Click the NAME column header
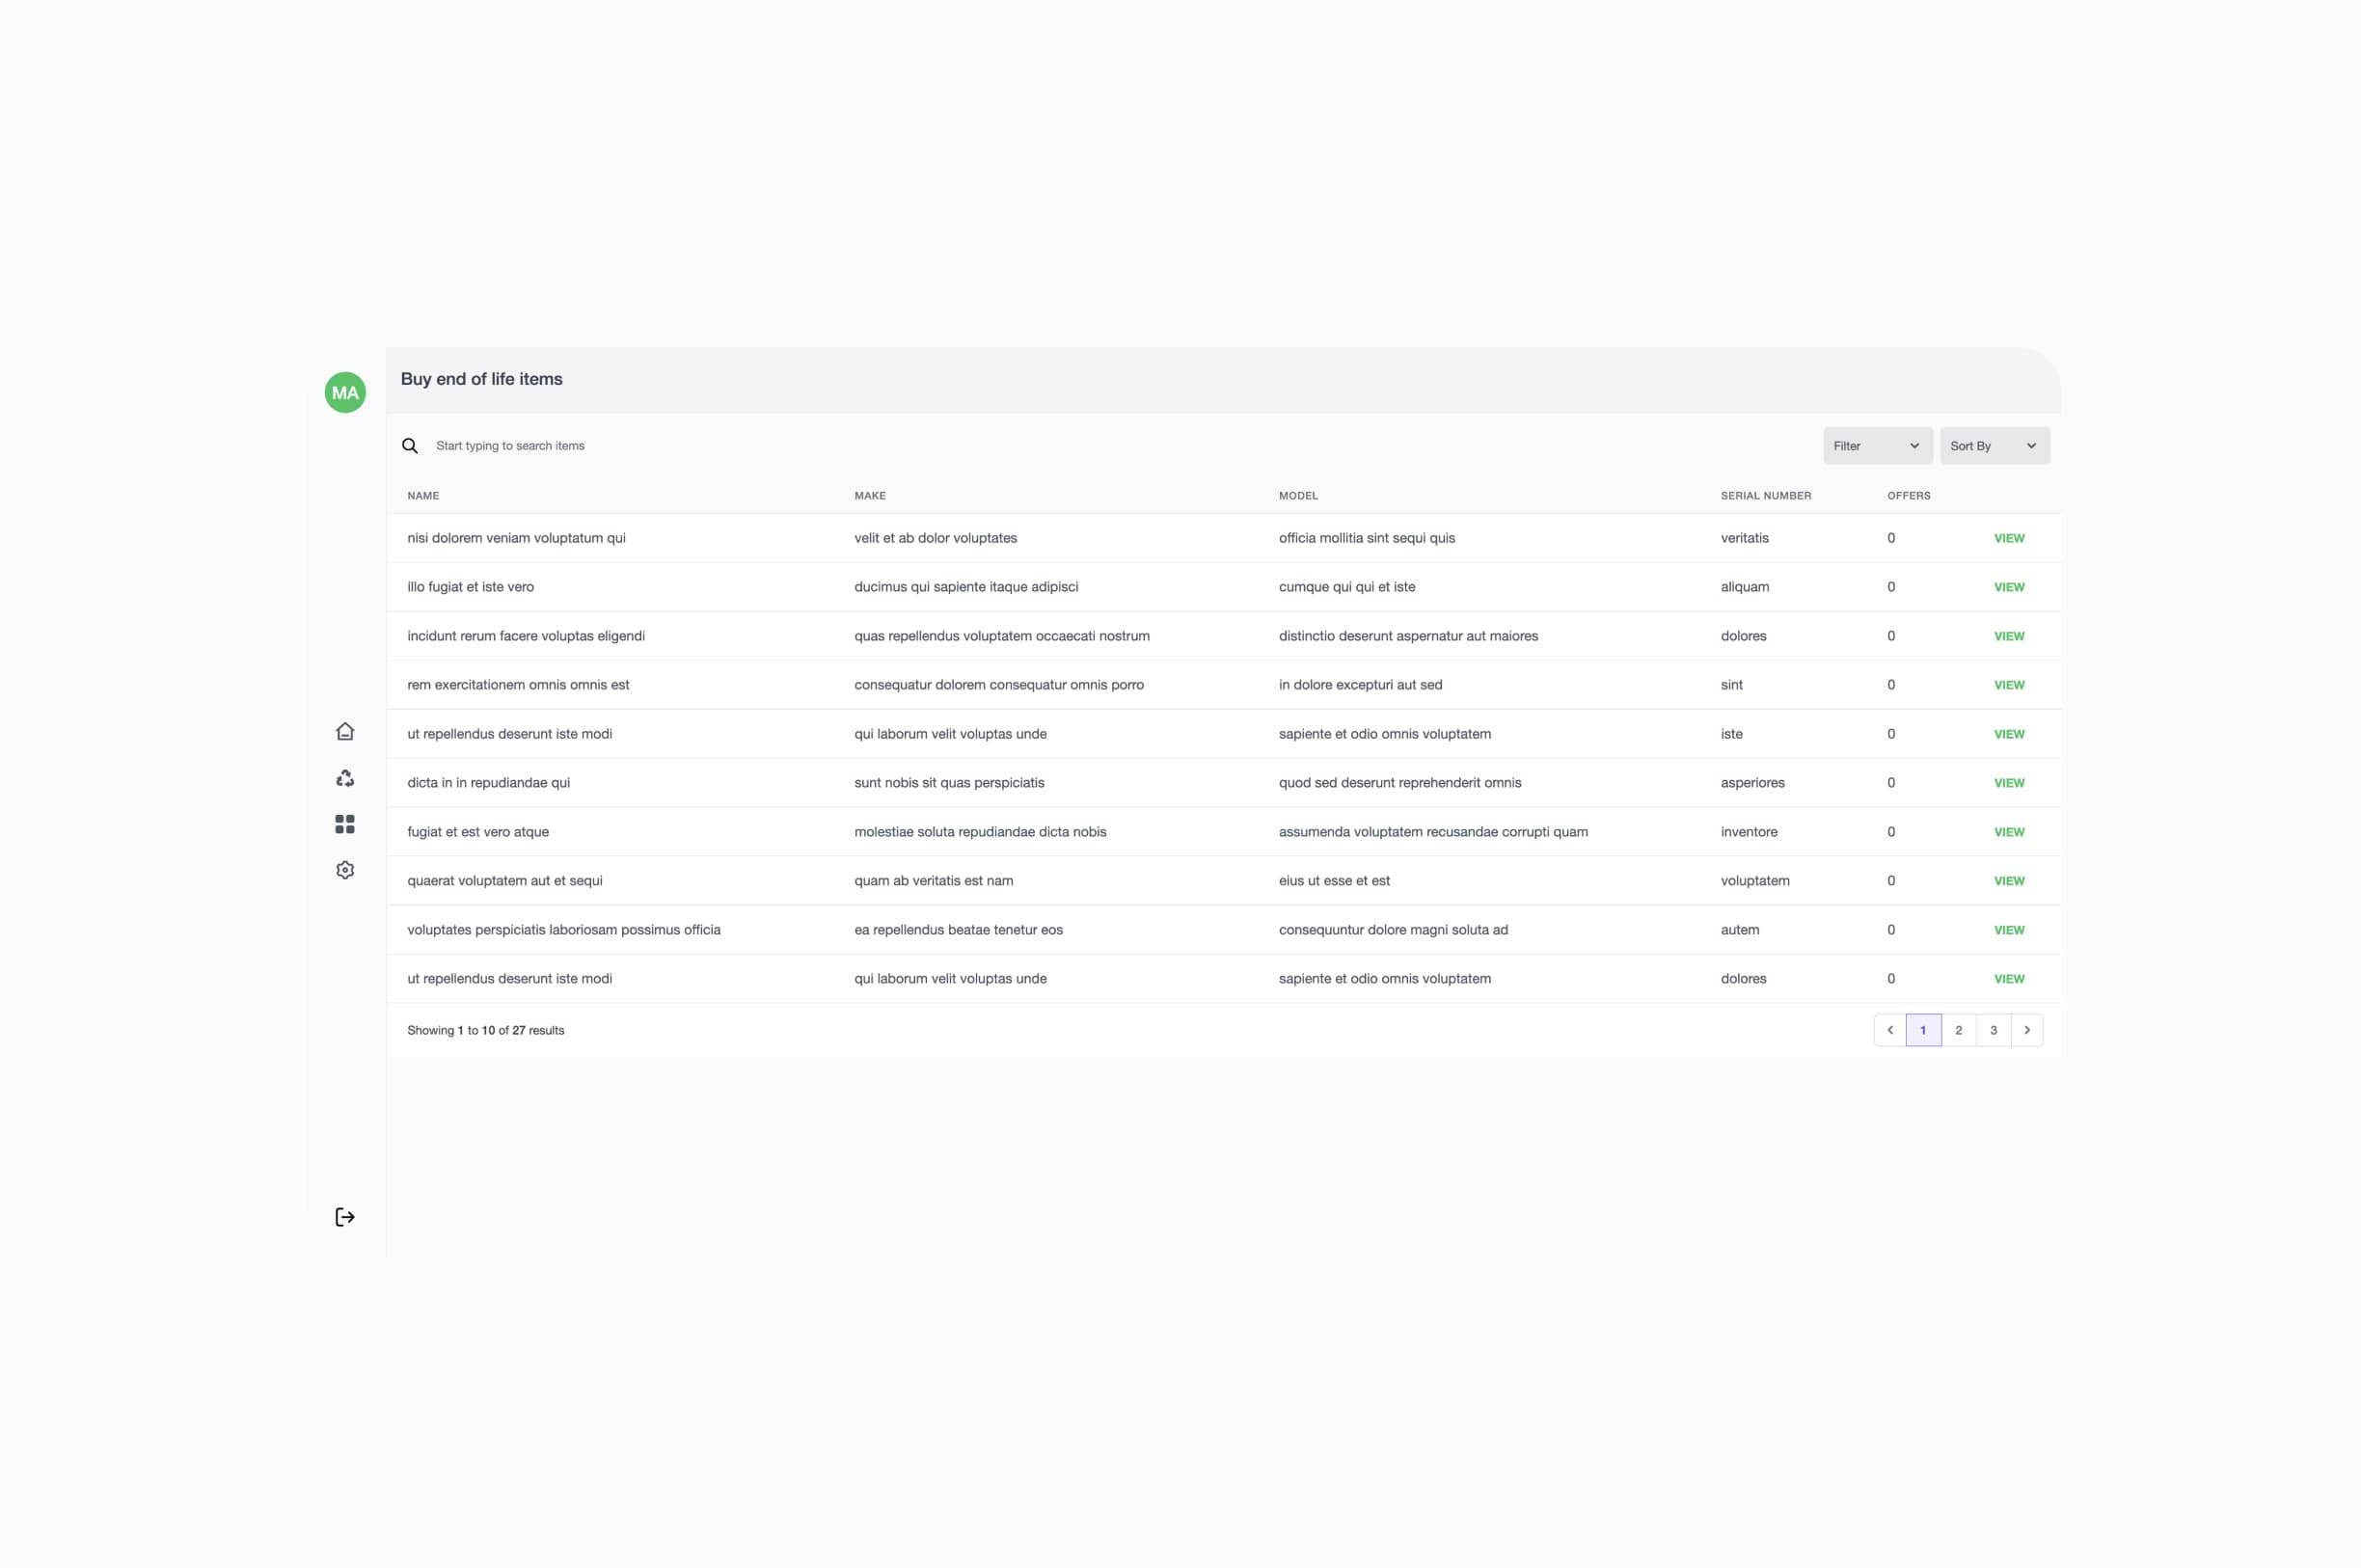 423,496
